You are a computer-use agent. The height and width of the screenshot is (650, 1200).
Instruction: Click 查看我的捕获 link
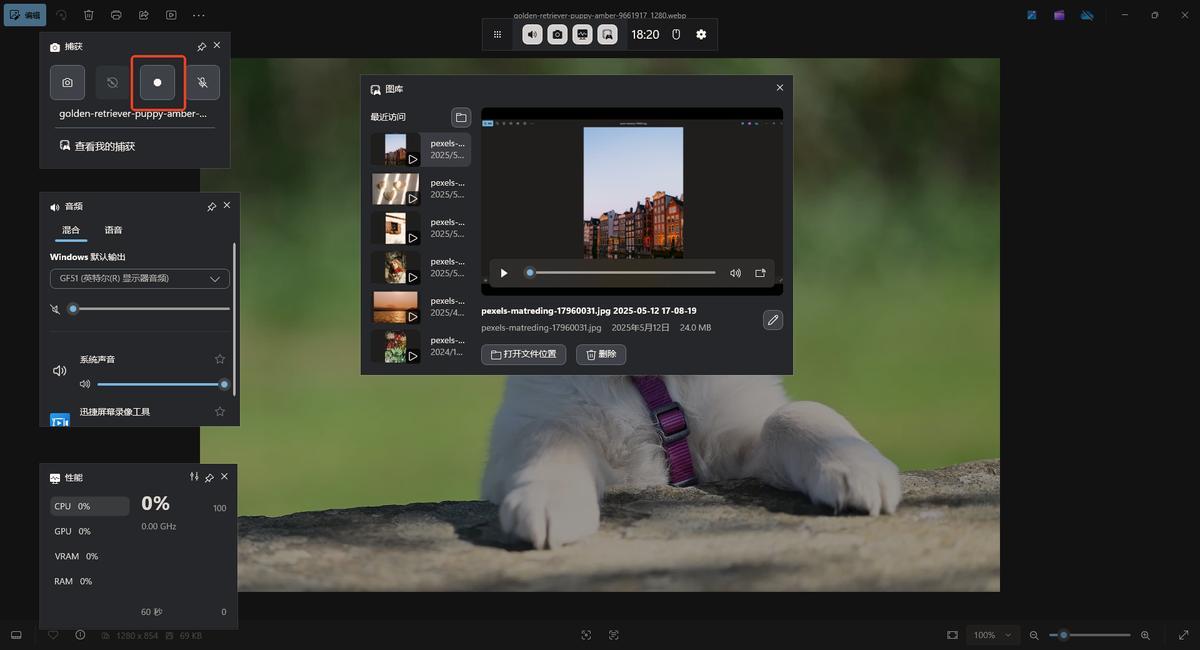click(x=104, y=146)
